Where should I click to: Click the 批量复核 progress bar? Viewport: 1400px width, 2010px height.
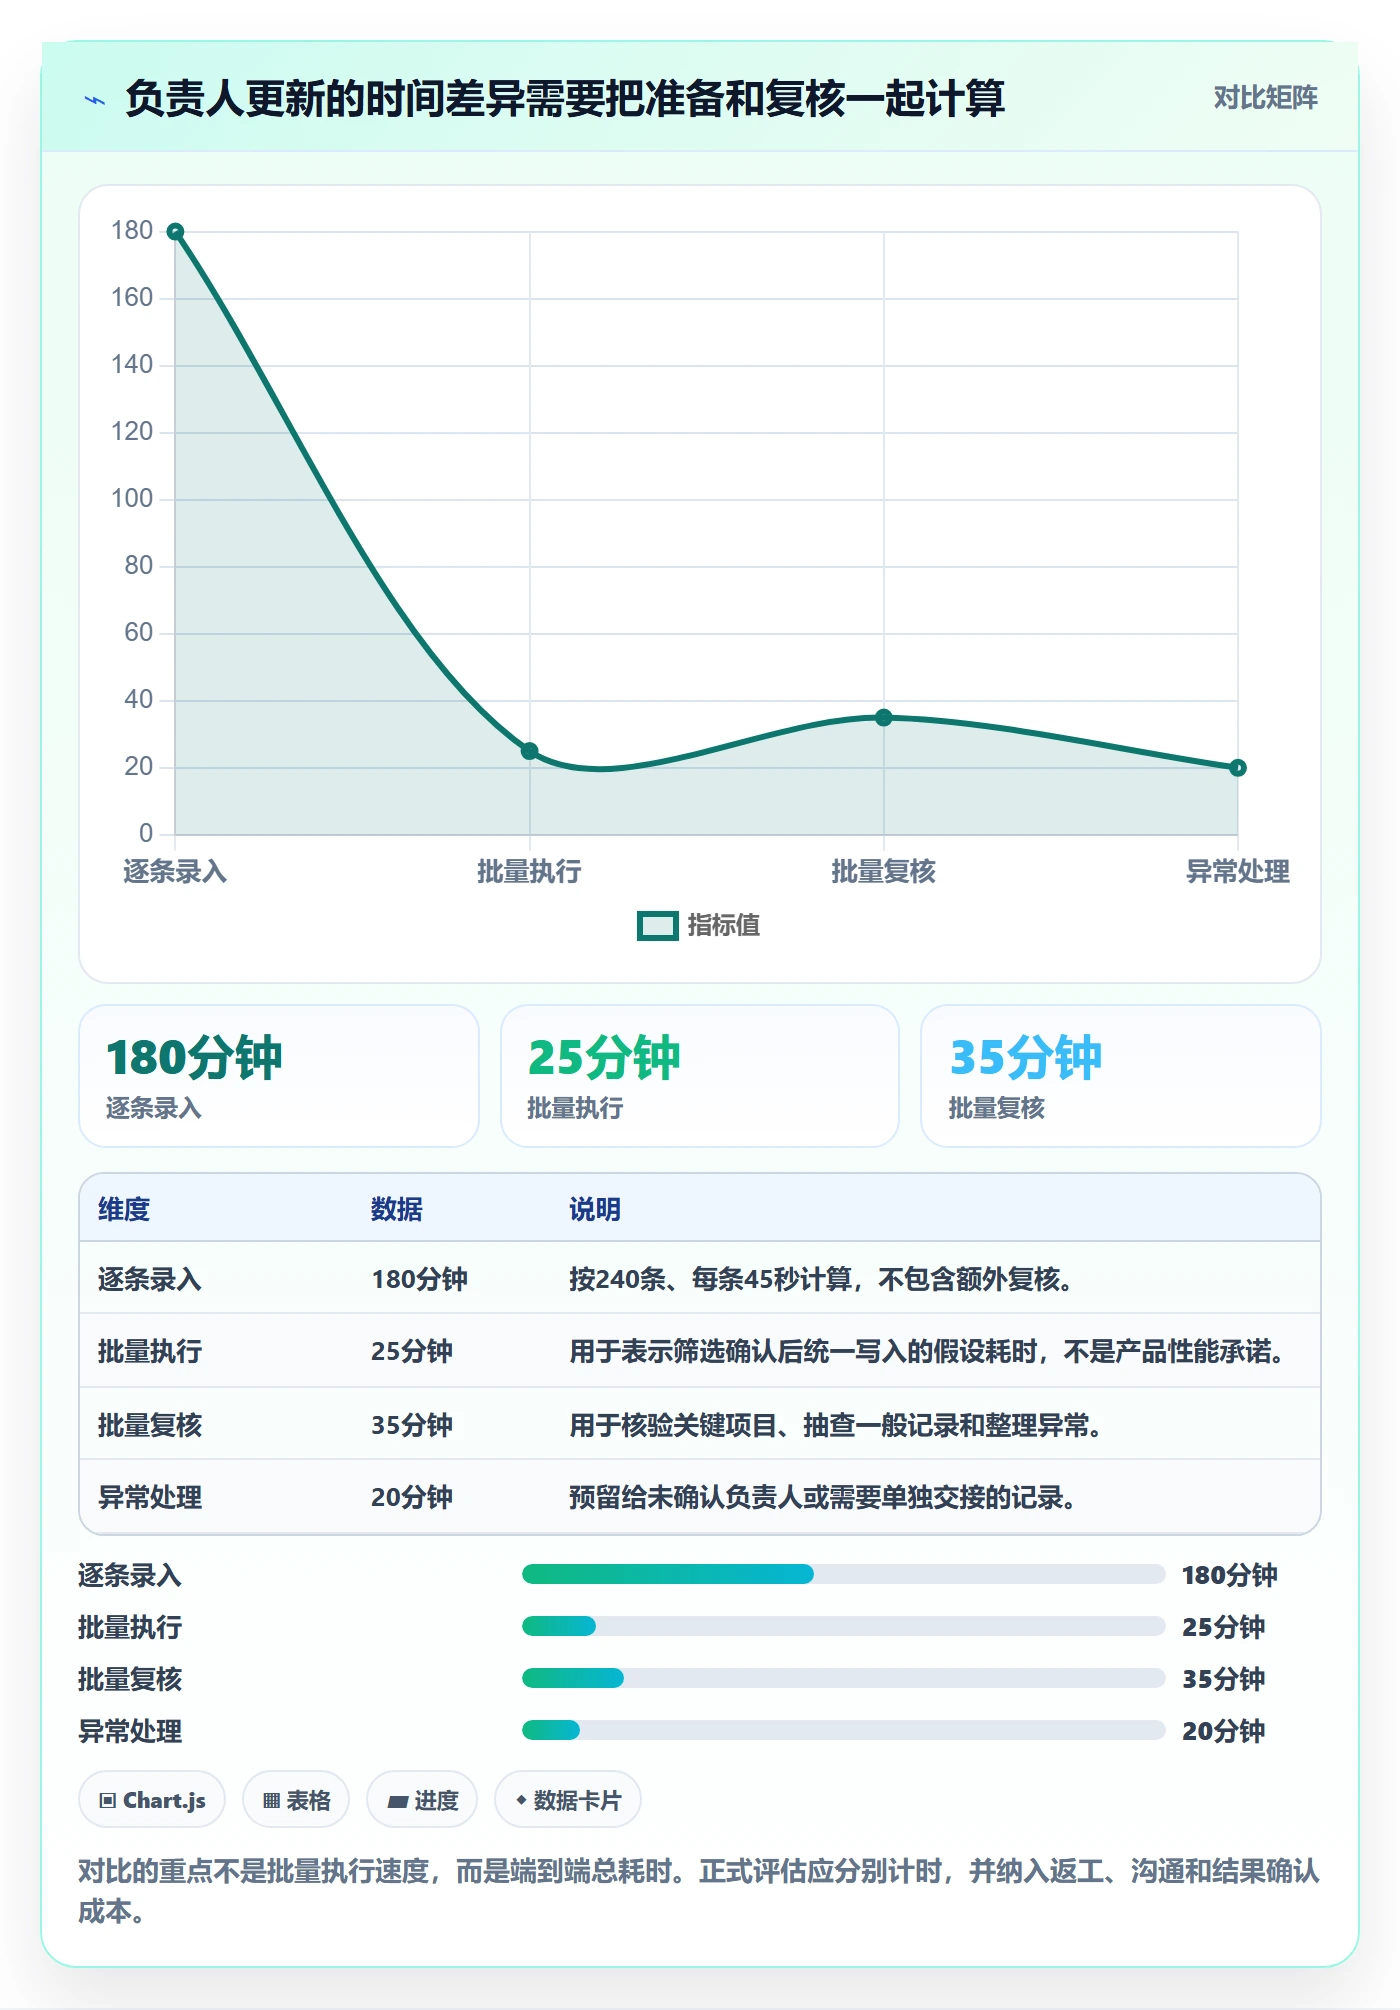[x=843, y=1679]
